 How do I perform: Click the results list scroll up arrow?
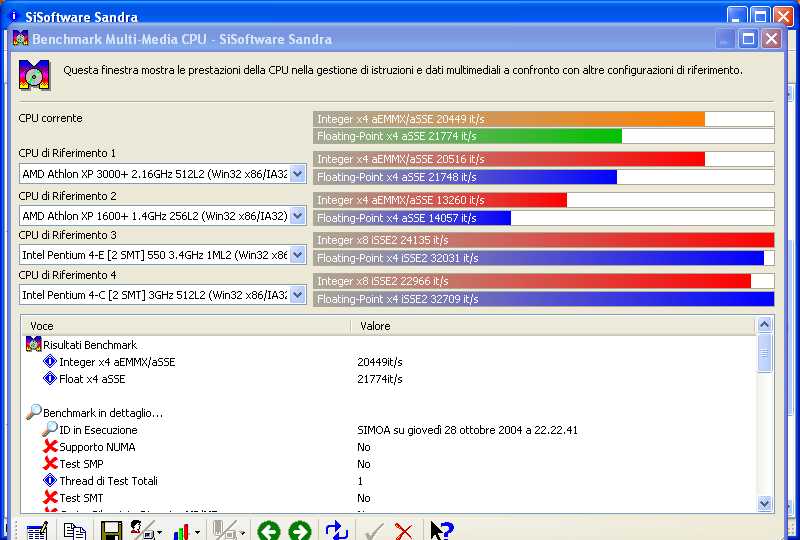(764, 324)
